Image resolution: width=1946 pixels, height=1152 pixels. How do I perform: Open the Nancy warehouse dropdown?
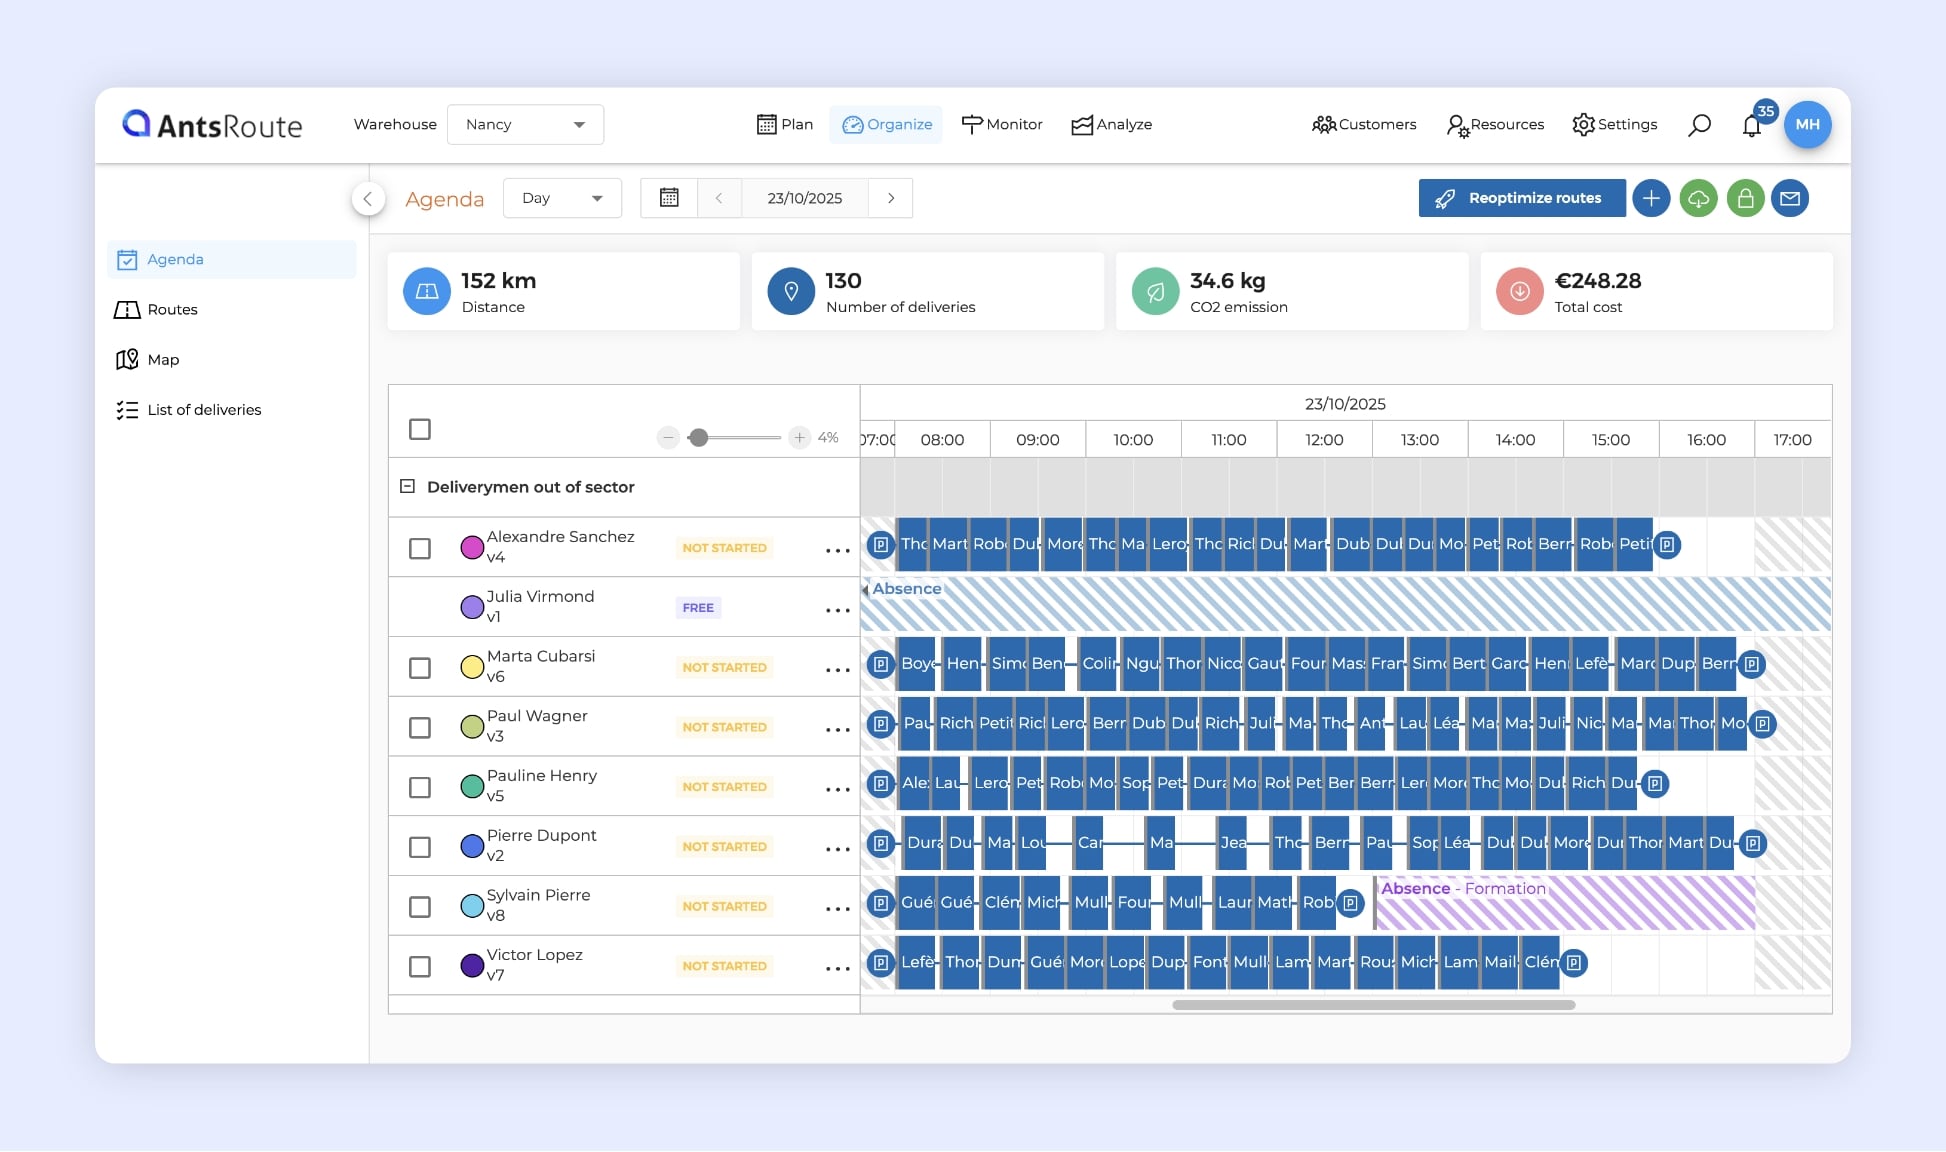(525, 125)
